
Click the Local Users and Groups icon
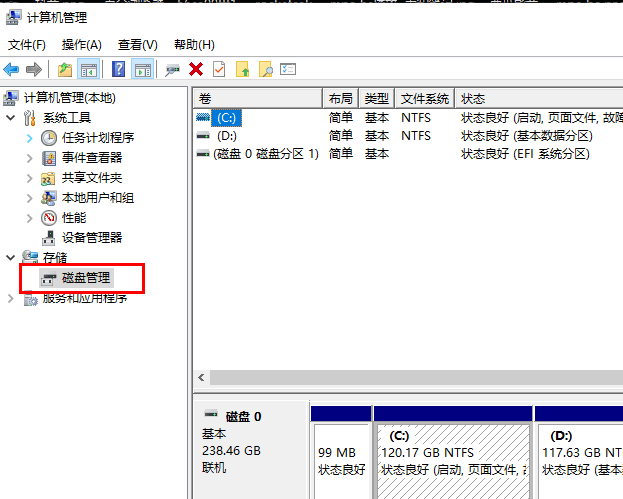click(x=48, y=197)
